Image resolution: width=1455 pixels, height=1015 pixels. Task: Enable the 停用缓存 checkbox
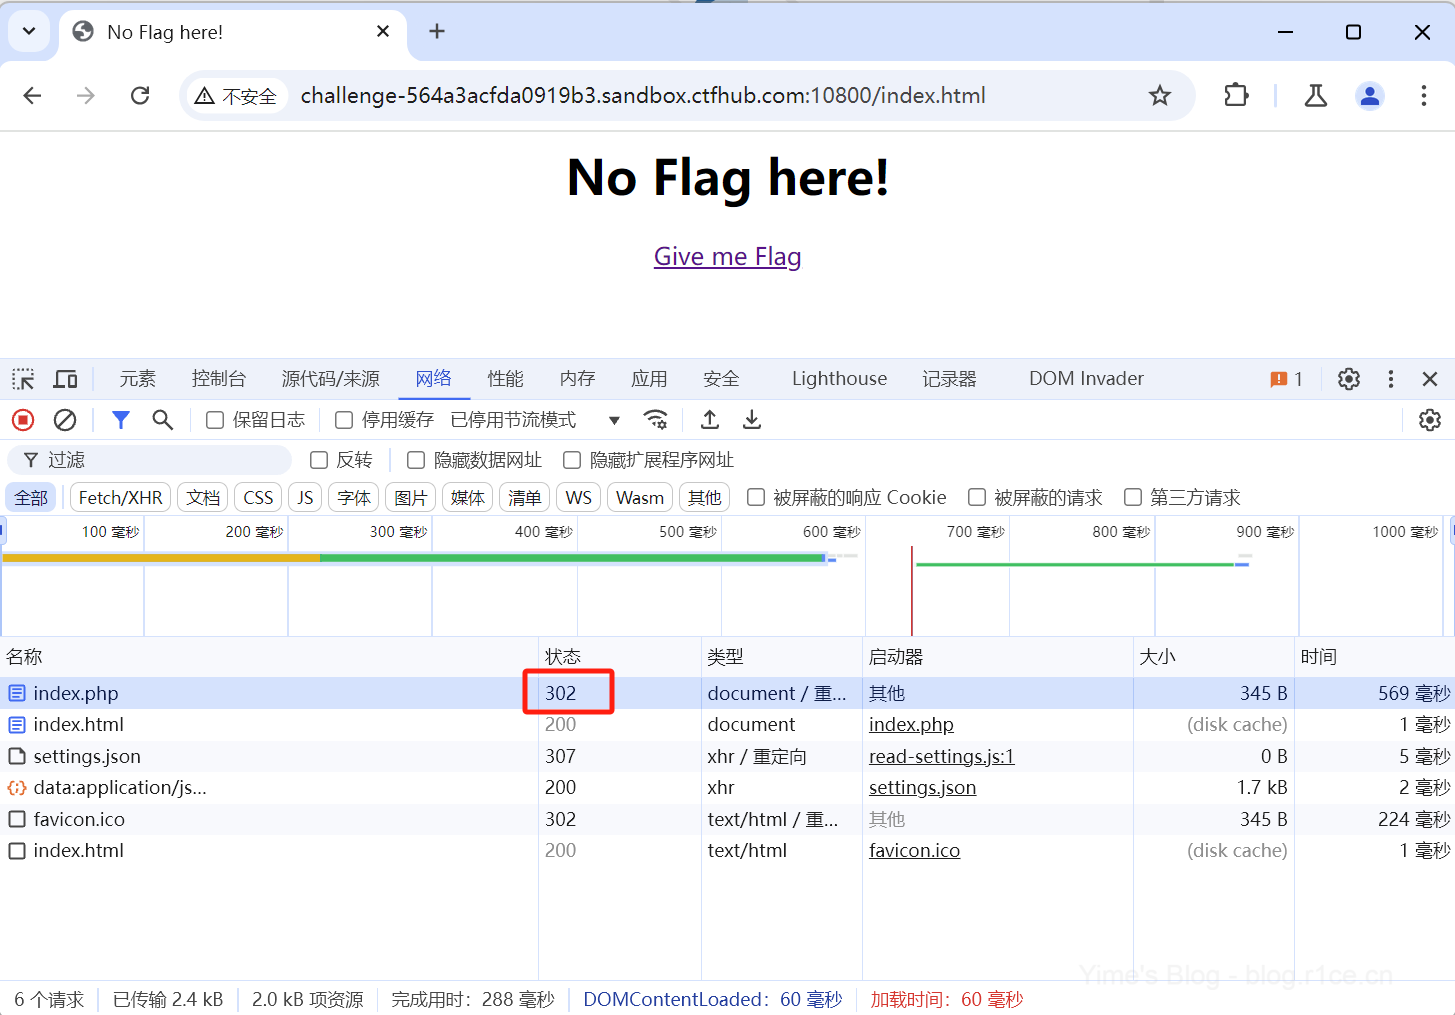coord(344,420)
